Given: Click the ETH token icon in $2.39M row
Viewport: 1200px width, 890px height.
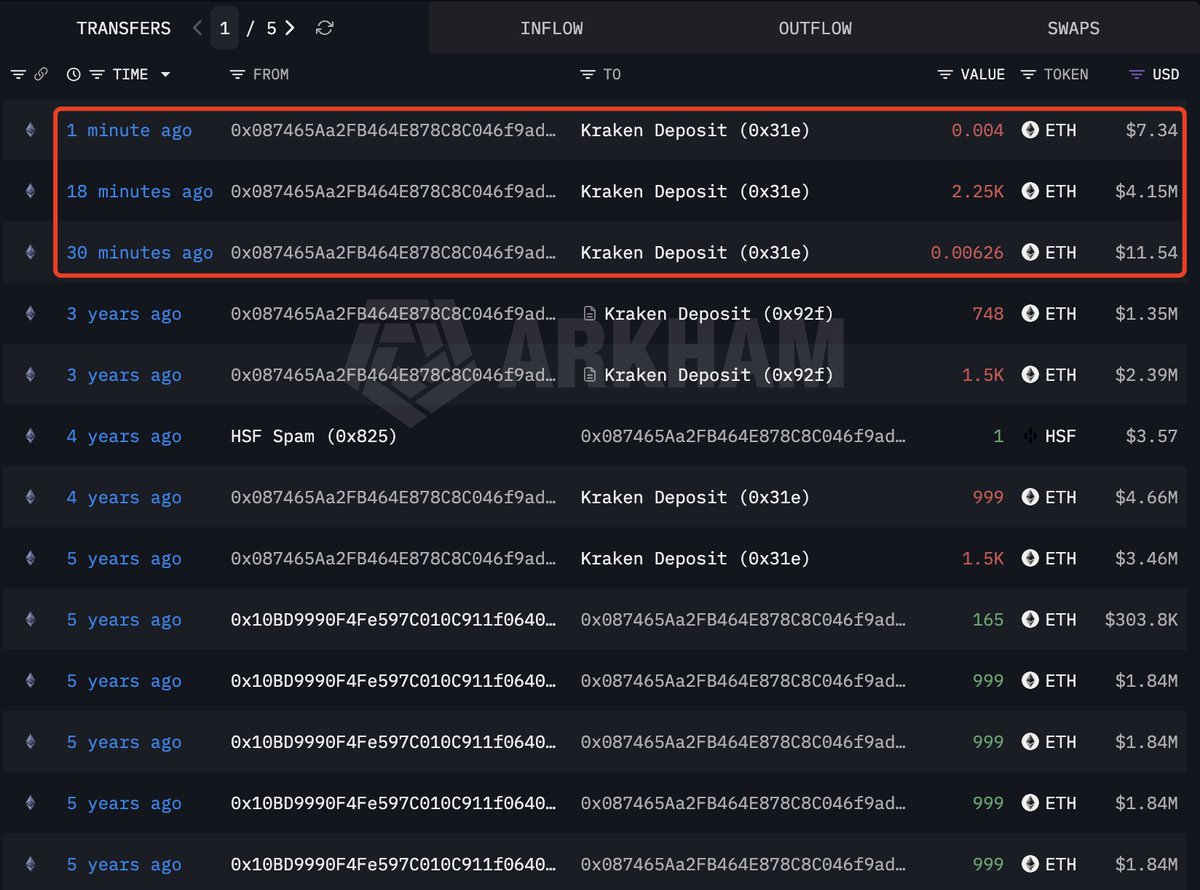Looking at the screenshot, I should pos(1030,375).
